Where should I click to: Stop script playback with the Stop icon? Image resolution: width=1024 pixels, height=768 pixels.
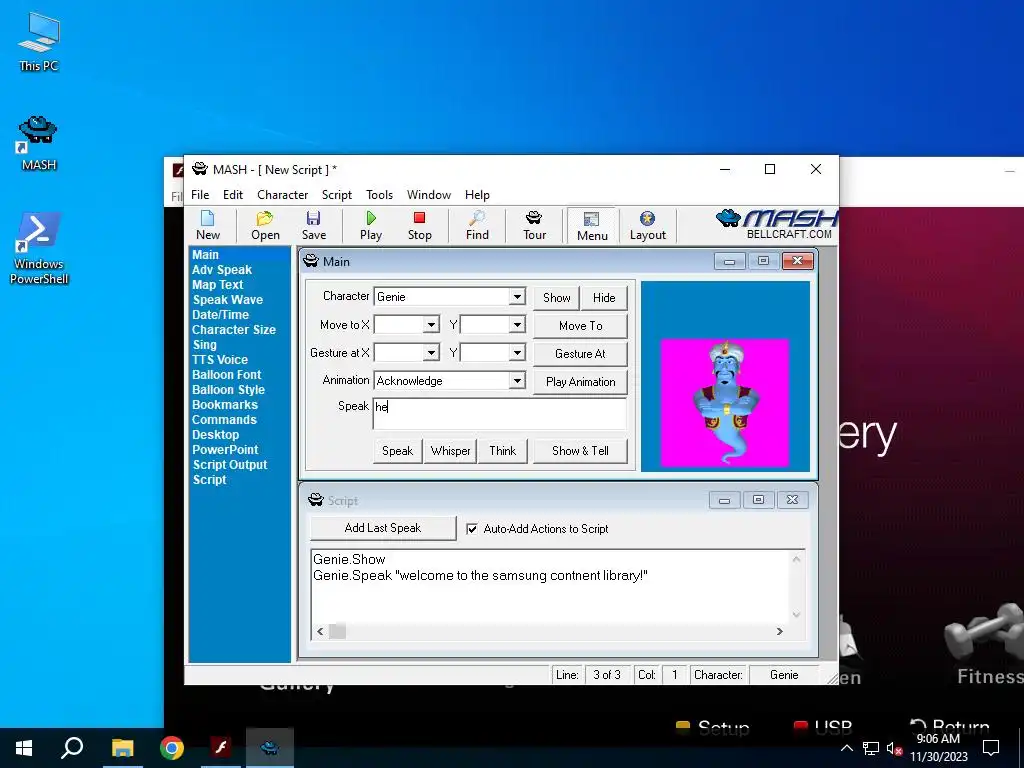[419, 225]
